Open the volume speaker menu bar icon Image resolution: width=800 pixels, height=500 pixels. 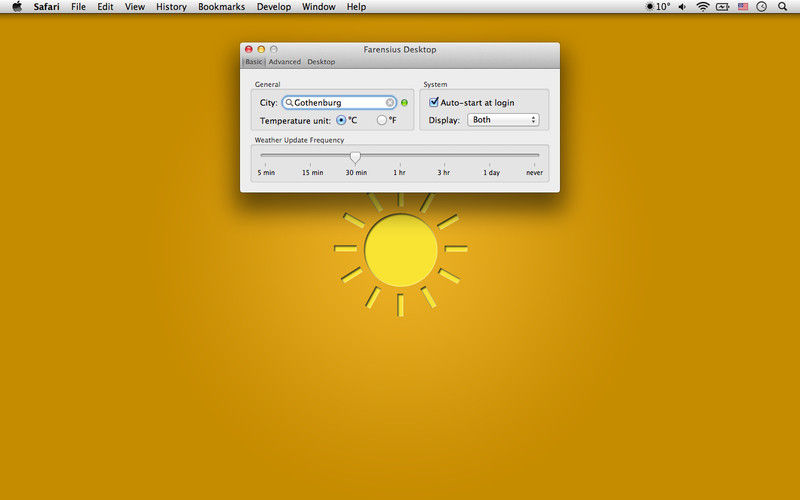click(682, 7)
